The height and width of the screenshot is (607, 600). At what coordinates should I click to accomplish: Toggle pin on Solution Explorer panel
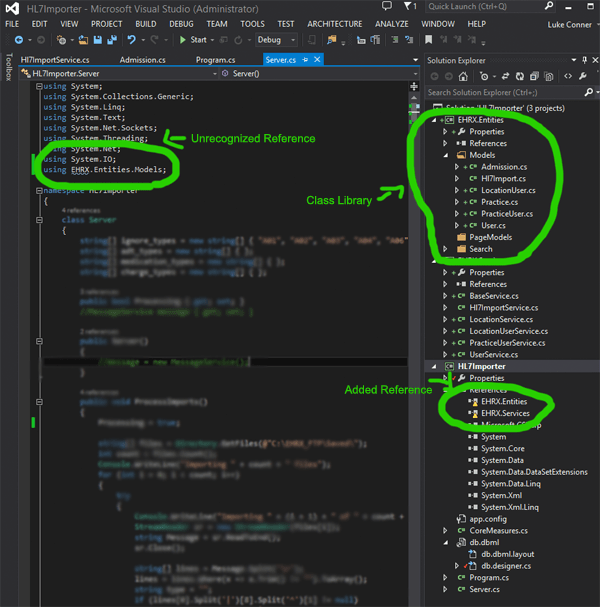[x=585, y=60]
